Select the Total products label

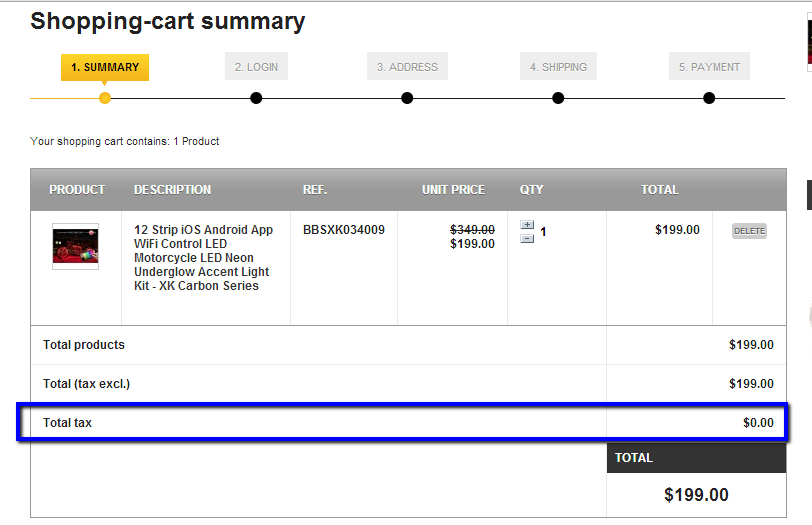(84, 345)
